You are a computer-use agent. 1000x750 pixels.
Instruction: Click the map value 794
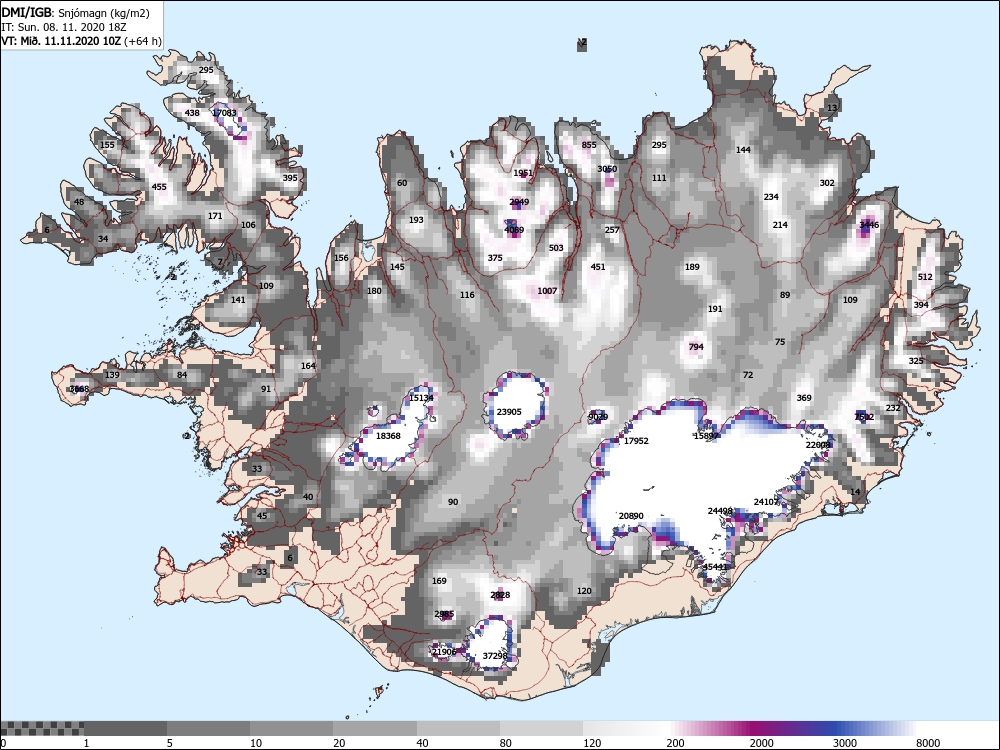(x=696, y=347)
